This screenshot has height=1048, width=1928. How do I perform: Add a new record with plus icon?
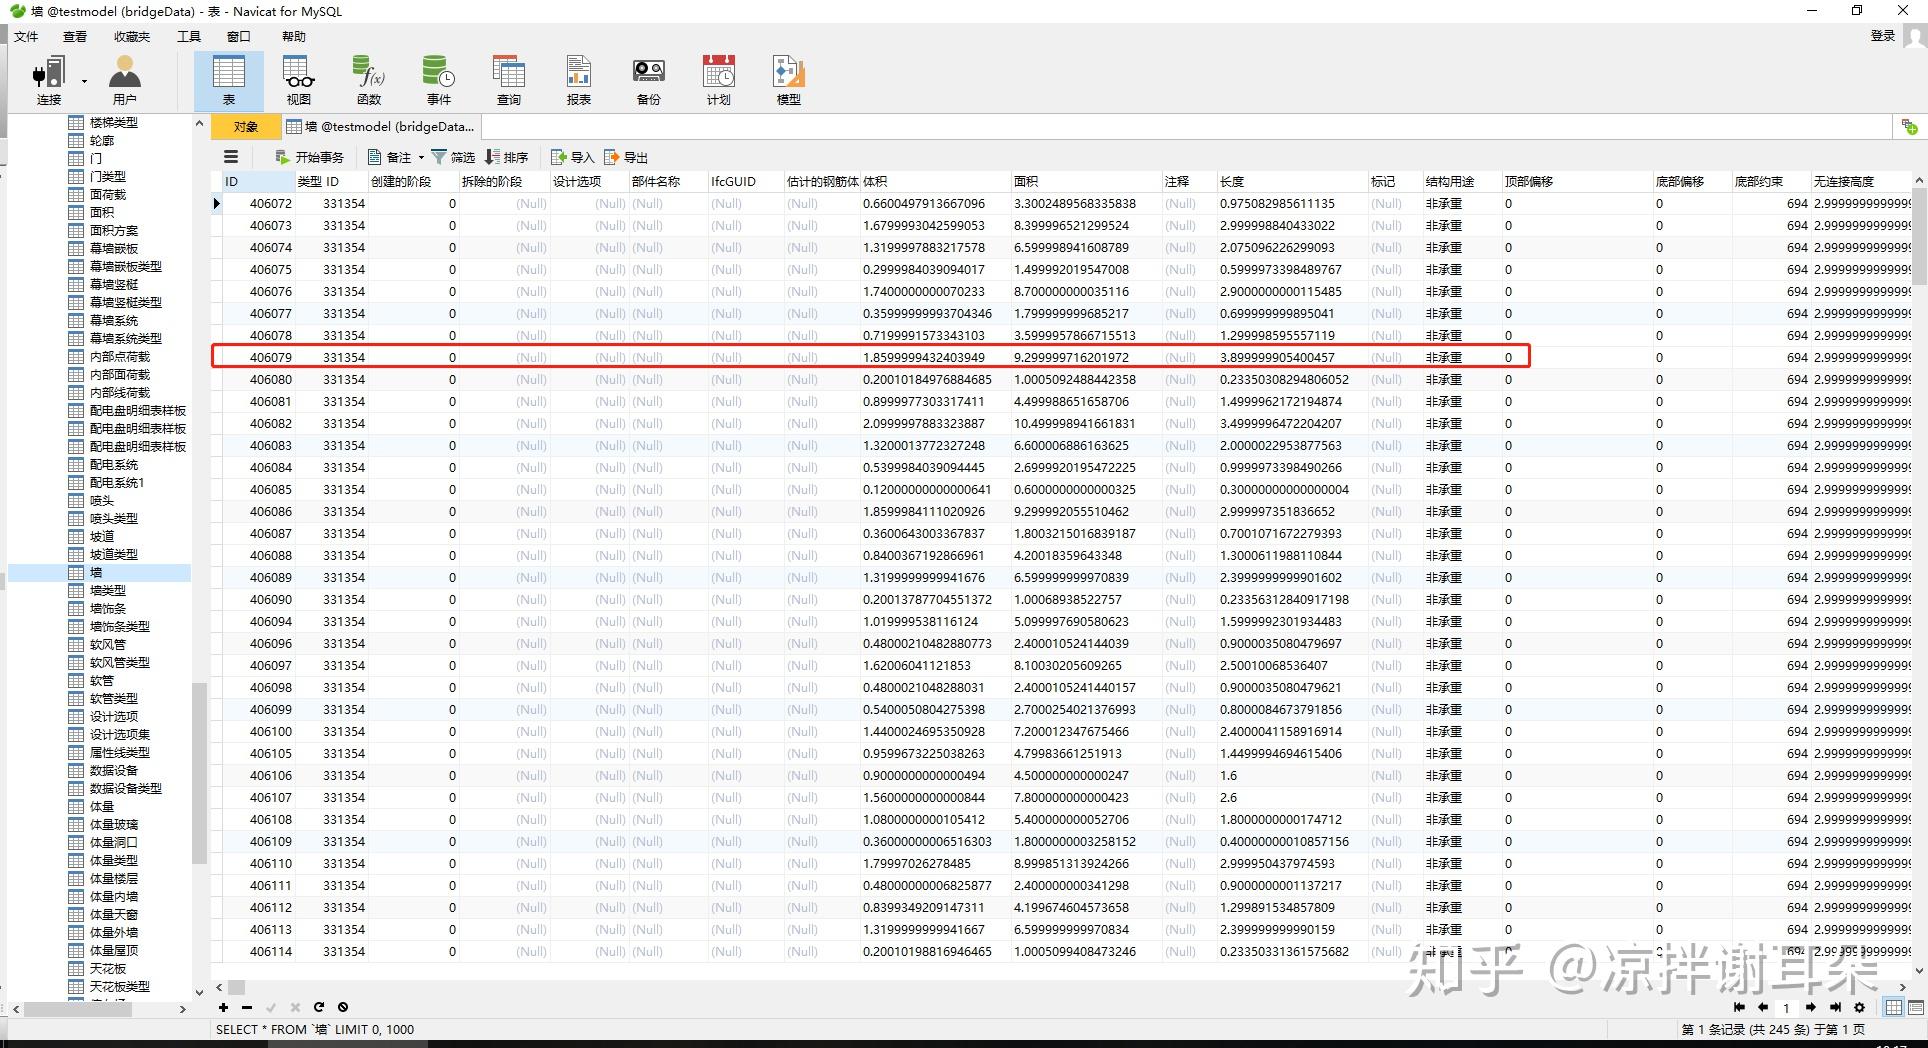point(223,1007)
